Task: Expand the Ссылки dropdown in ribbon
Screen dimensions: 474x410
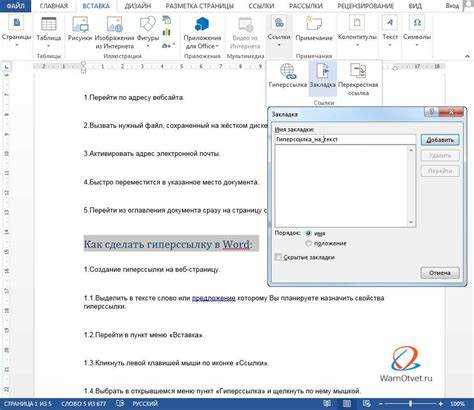Action: 279,32
